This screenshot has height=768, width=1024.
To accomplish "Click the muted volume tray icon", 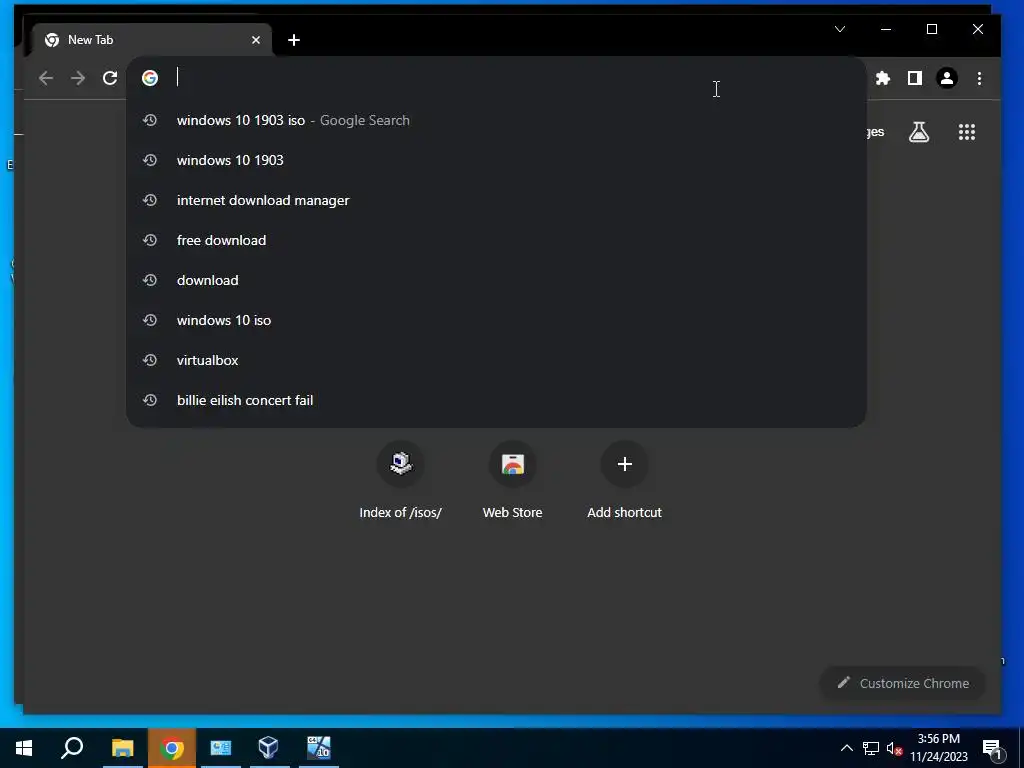I will [894, 748].
